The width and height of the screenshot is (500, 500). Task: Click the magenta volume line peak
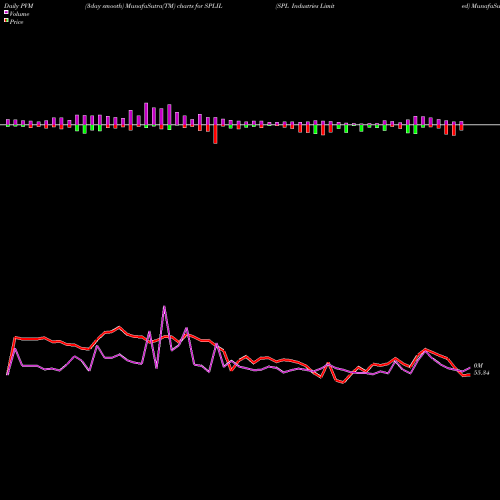(x=164, y=307)
